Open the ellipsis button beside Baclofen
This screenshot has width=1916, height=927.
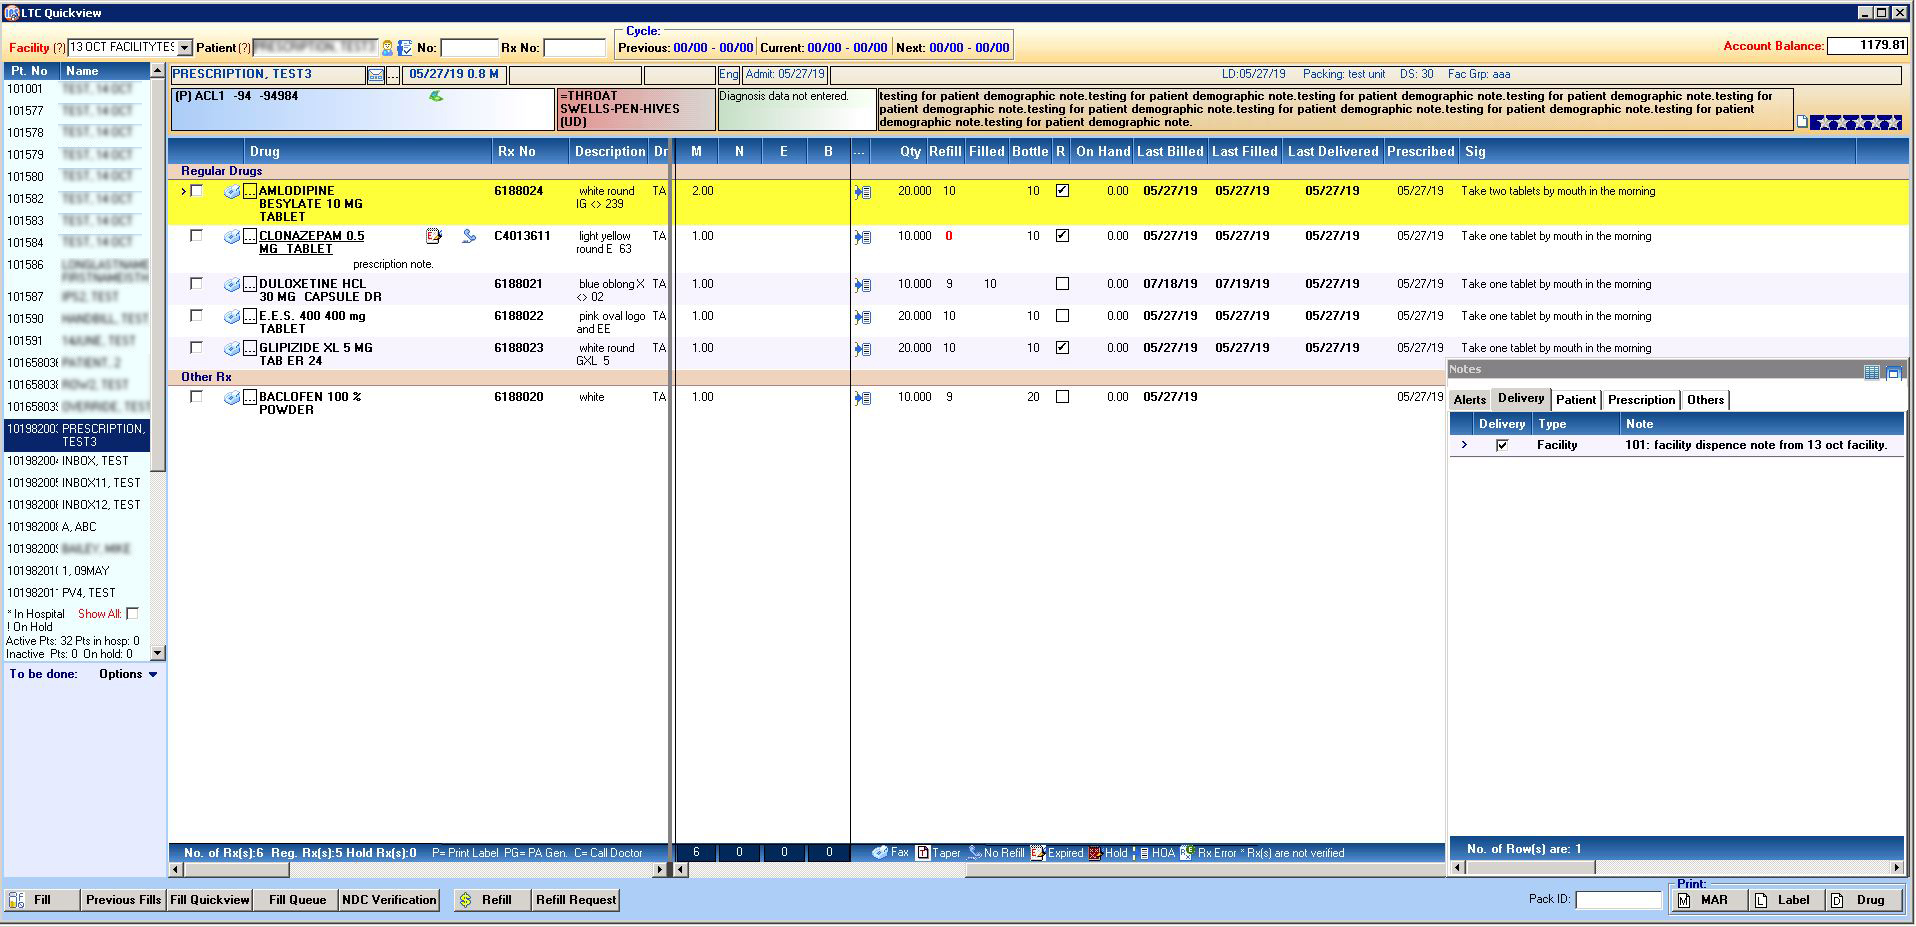coord(250,398)
